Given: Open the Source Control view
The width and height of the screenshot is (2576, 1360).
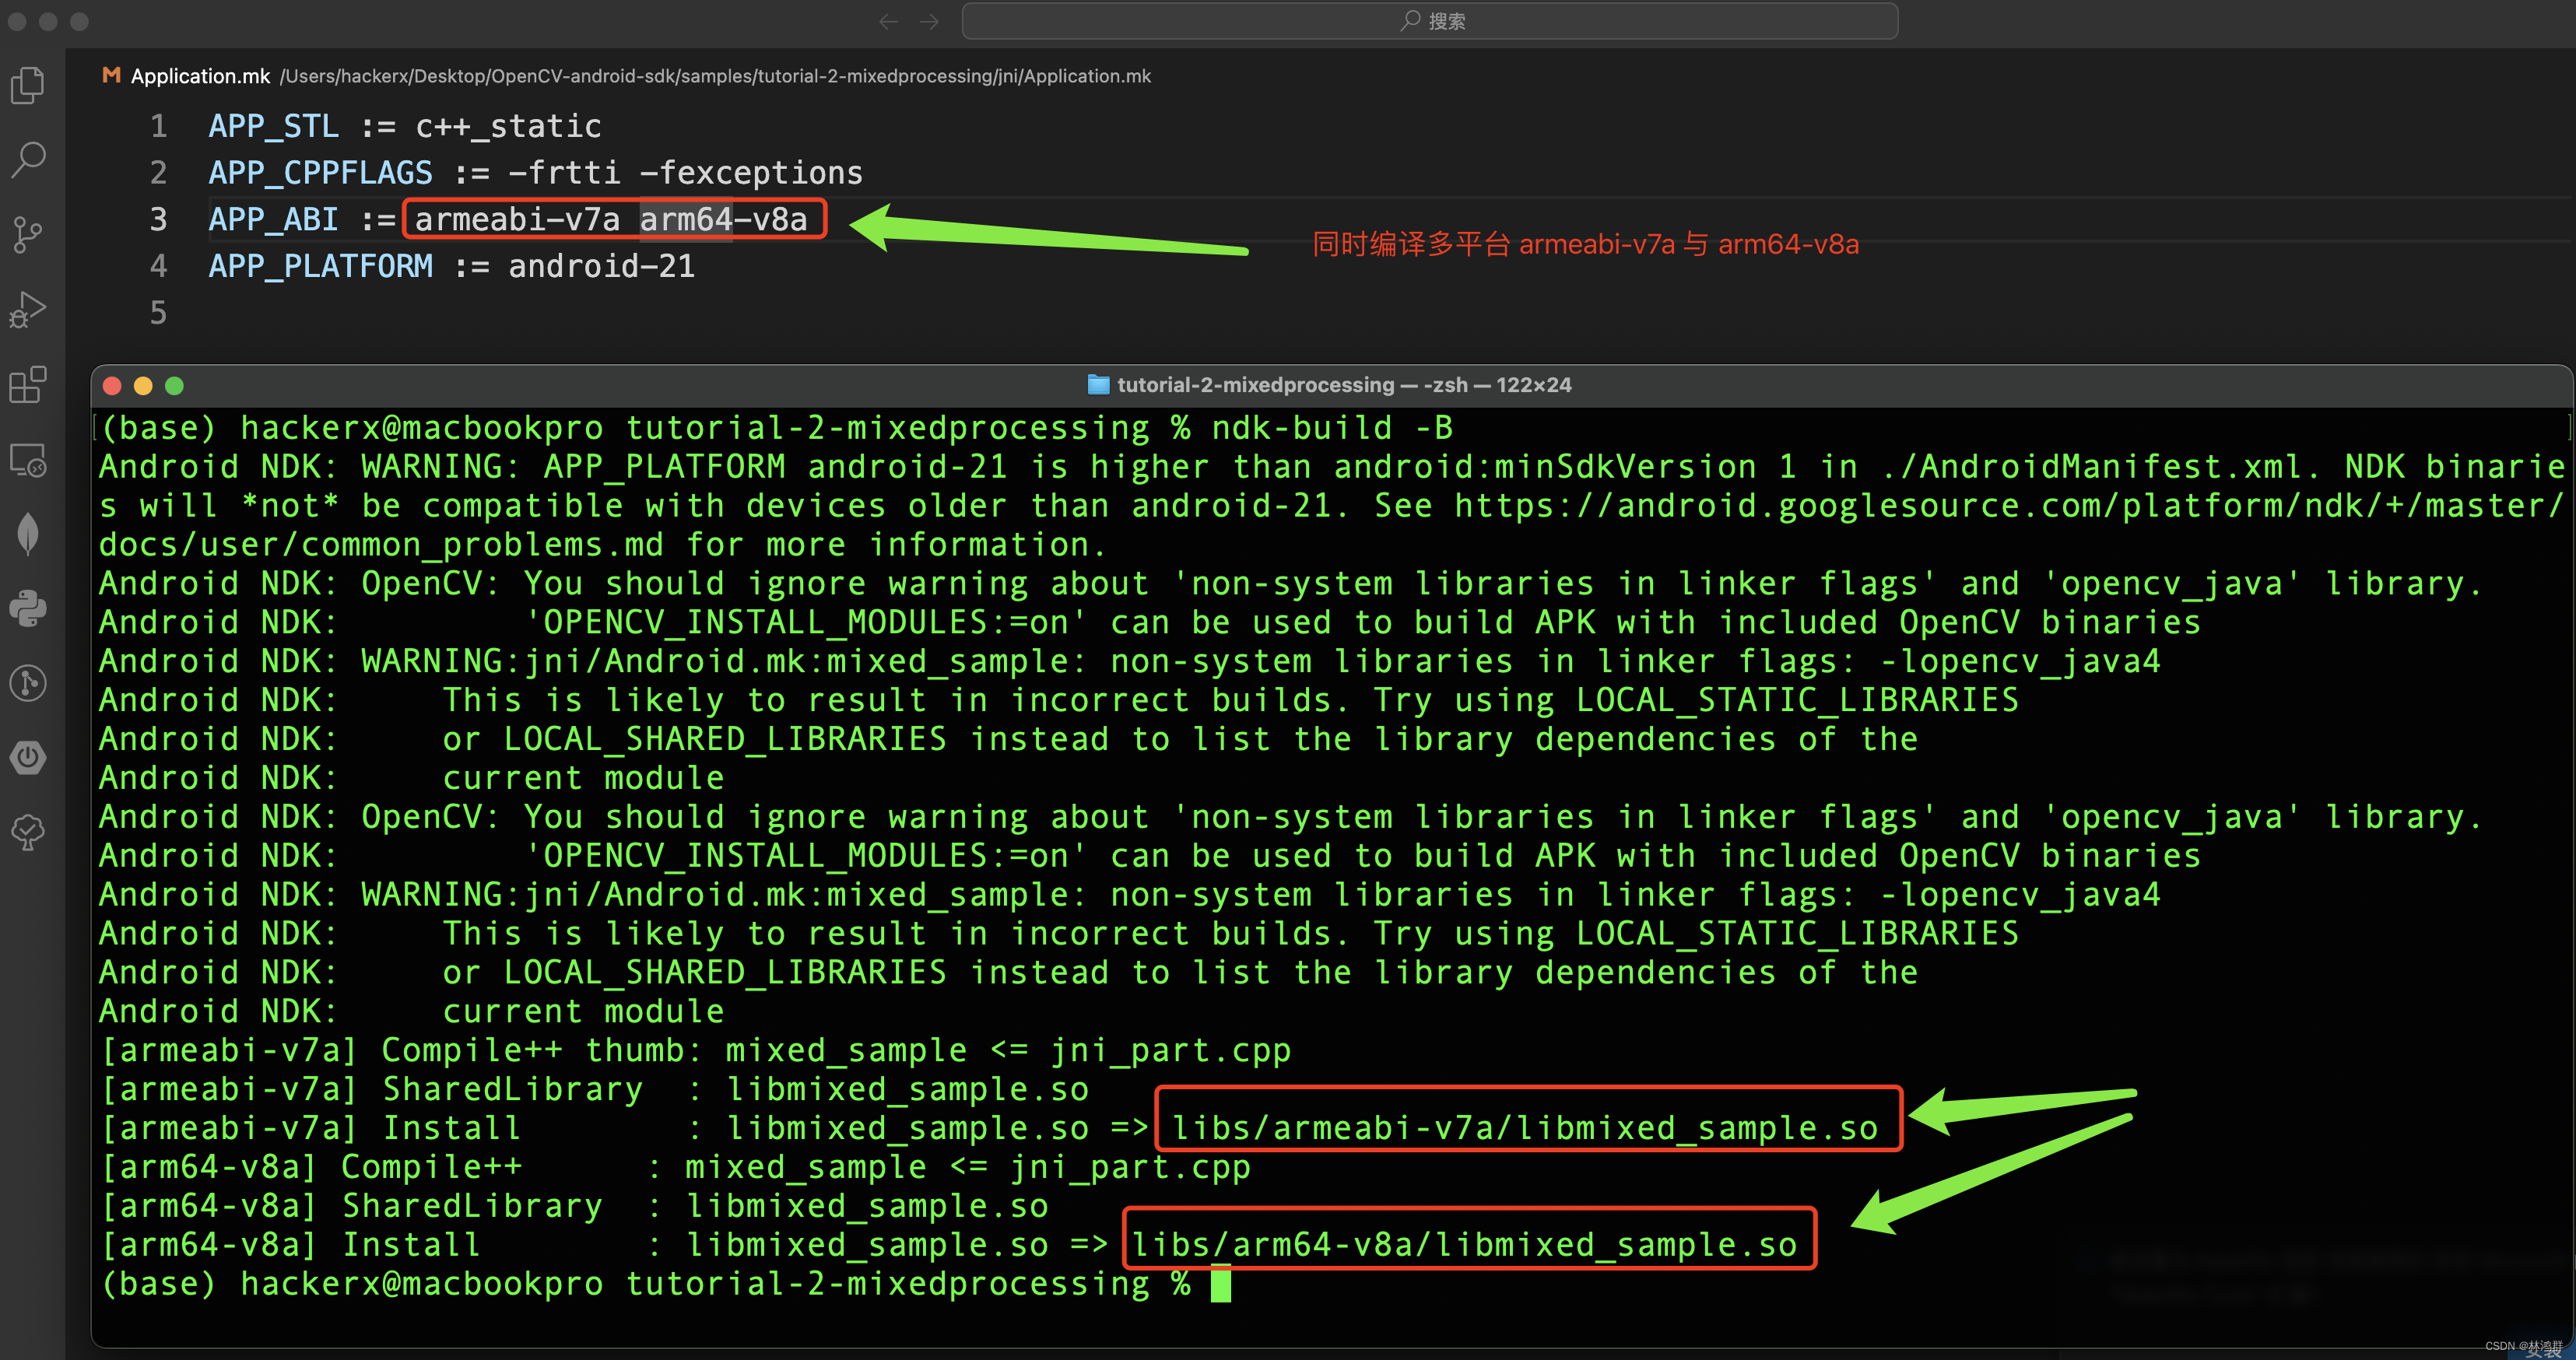Looking at the screenshot, I should [x=28, y=235].
